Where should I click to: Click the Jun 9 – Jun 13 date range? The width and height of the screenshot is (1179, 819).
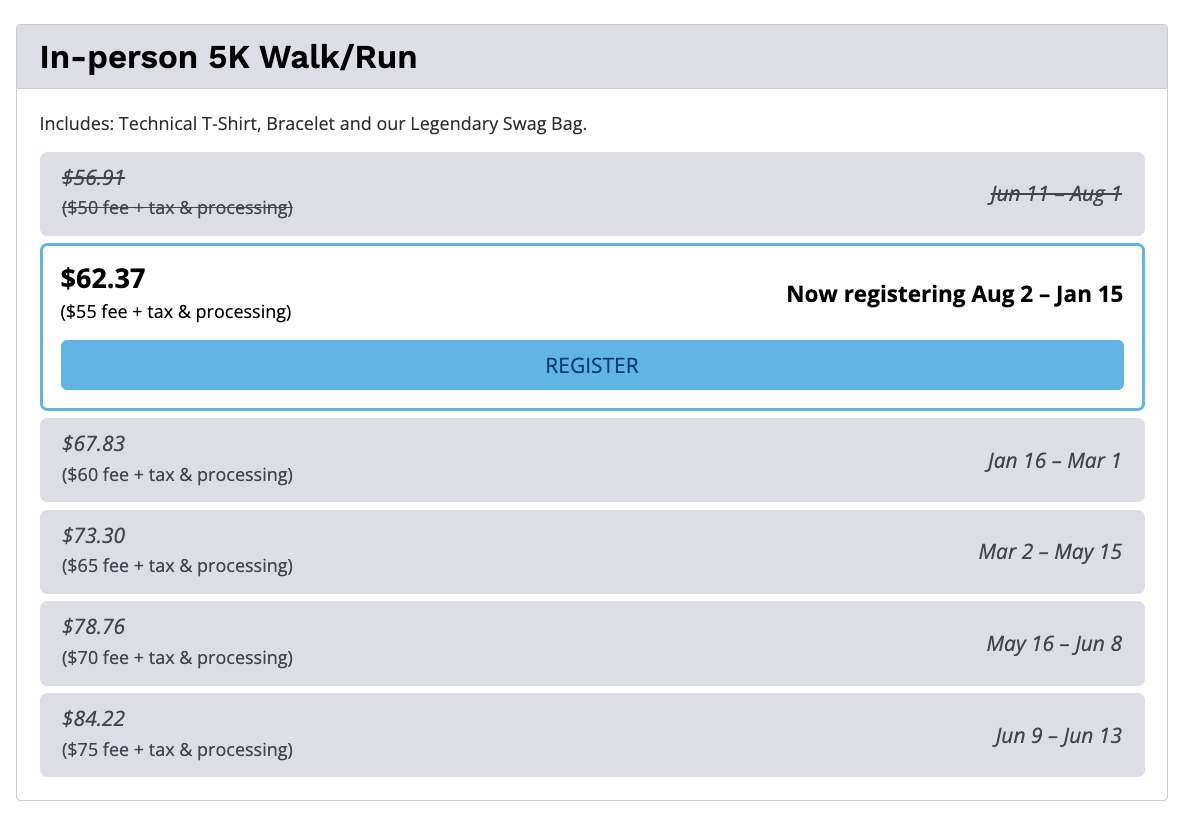1058,736
